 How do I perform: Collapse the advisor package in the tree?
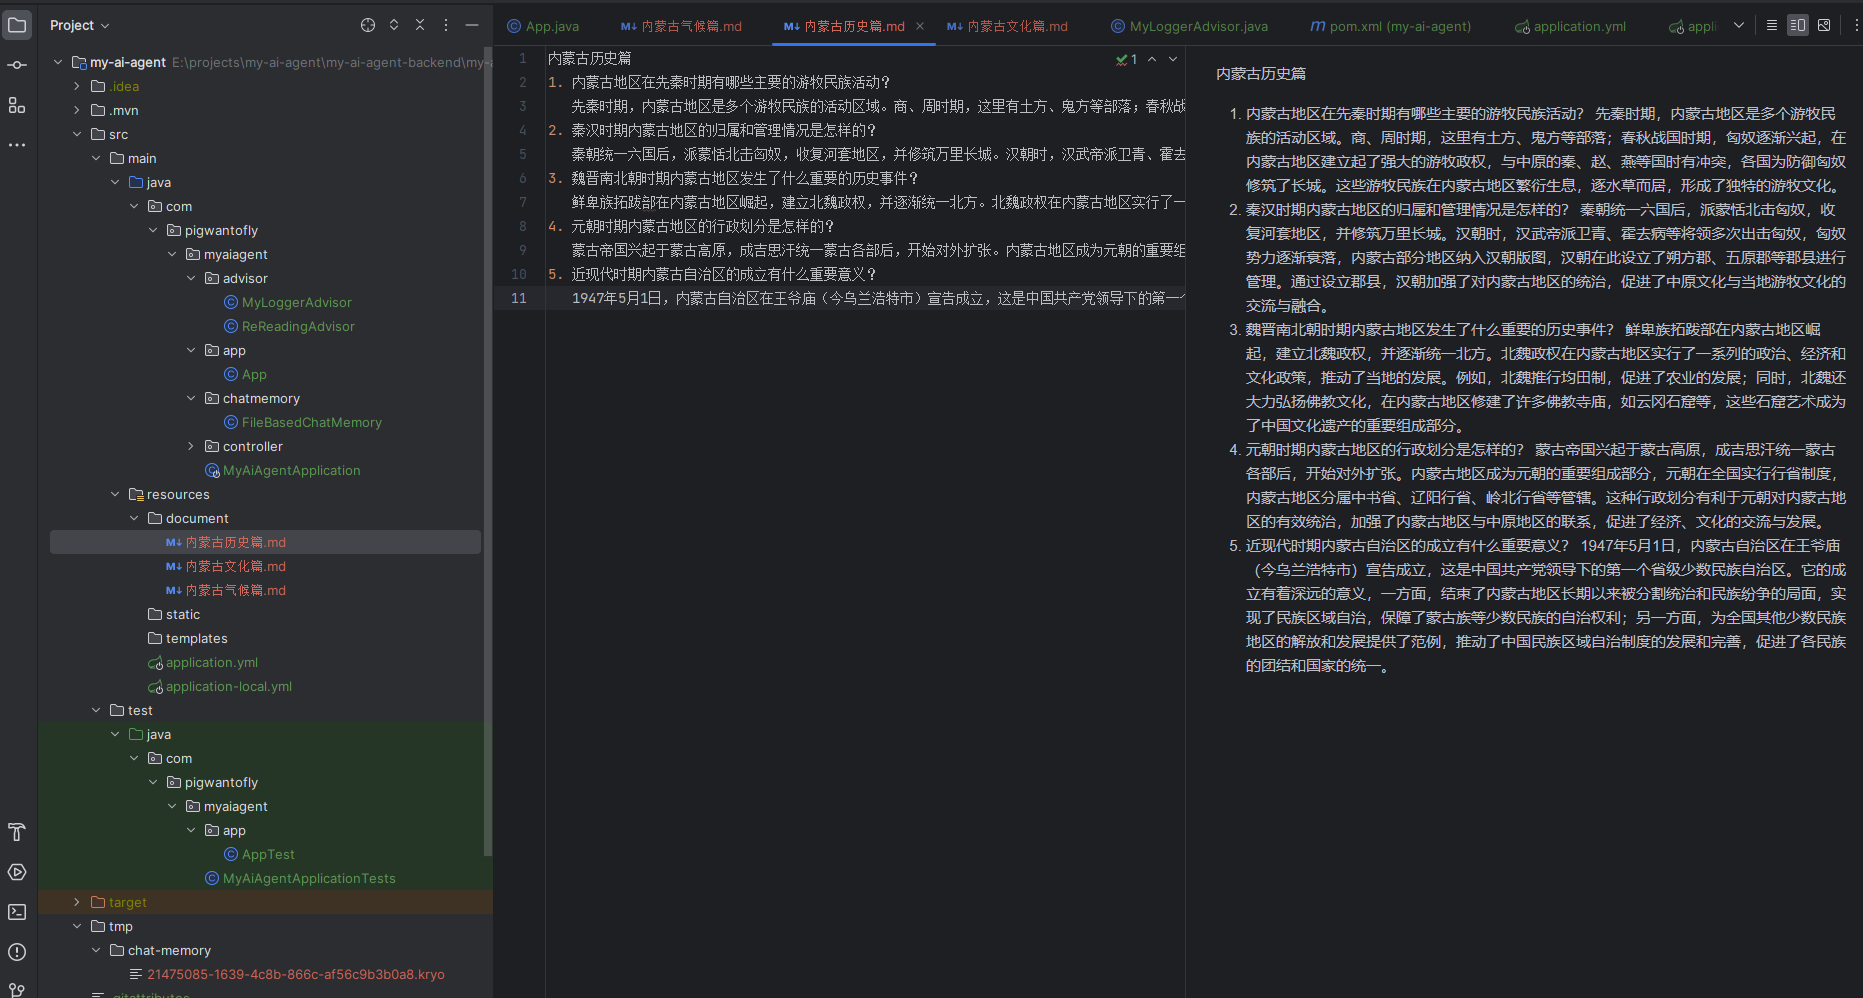coord(191,278)
